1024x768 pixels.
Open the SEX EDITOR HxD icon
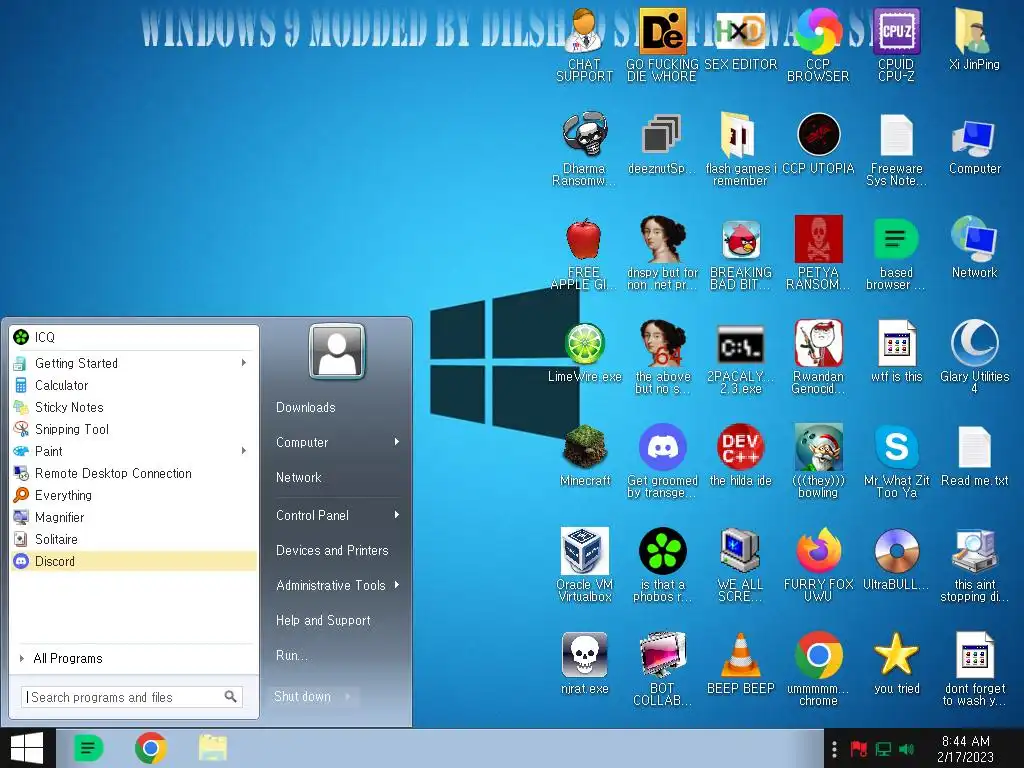click(x=740, y=39)
